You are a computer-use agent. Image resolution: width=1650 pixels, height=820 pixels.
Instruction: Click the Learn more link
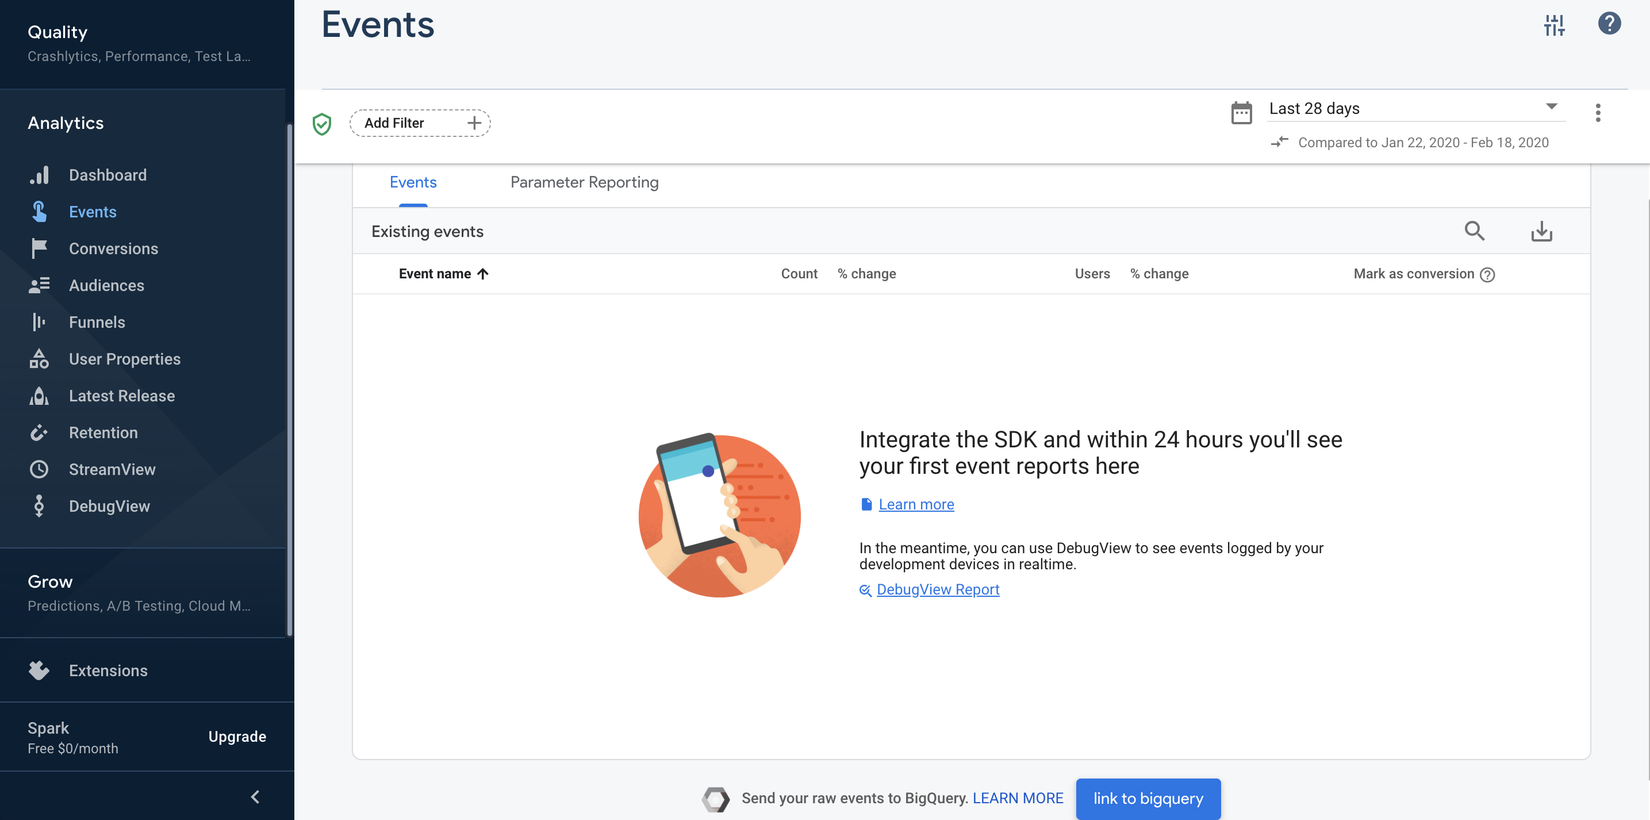[x=916, y=505]
